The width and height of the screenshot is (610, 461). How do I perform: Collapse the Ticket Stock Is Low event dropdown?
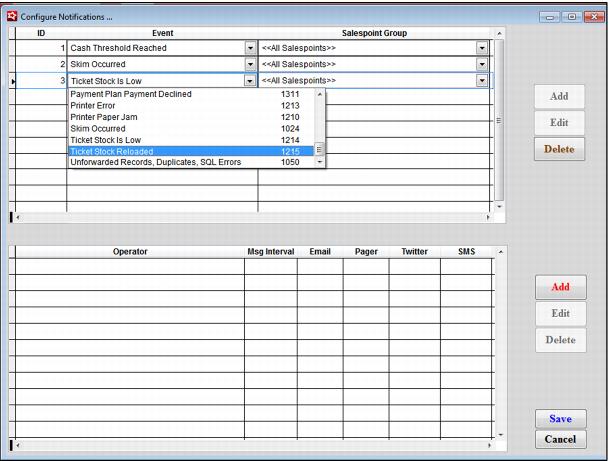[249, 81]
